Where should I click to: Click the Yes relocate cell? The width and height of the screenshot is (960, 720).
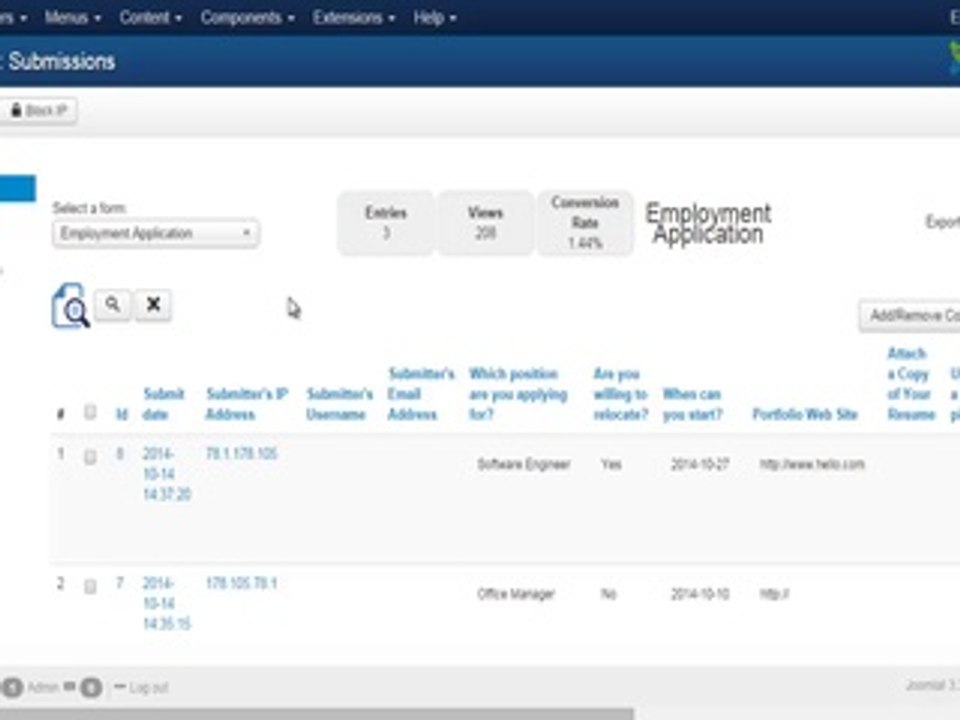(x=611, y=464)
